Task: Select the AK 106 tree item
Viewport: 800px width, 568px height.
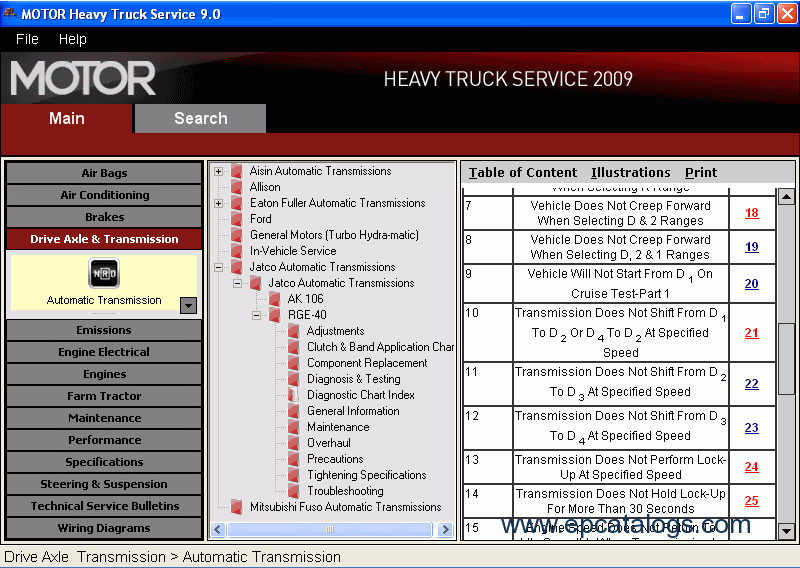Action: click(305, 299)
